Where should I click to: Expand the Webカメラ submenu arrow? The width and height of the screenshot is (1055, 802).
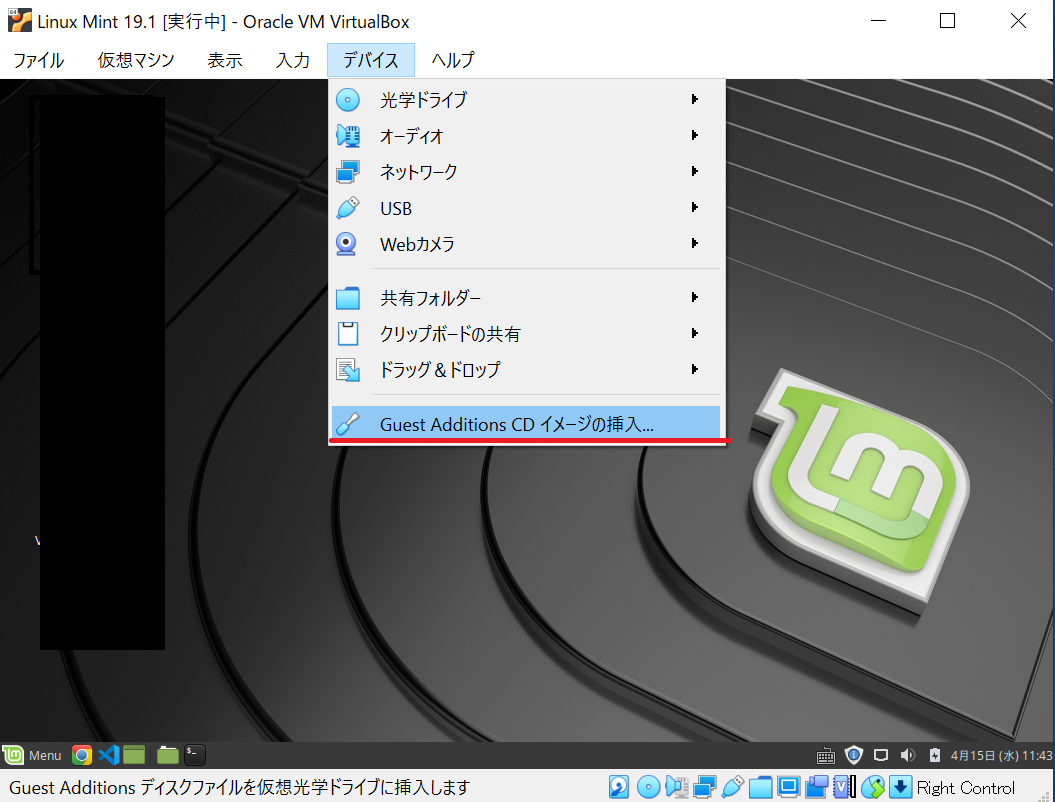tap(695, 243)
